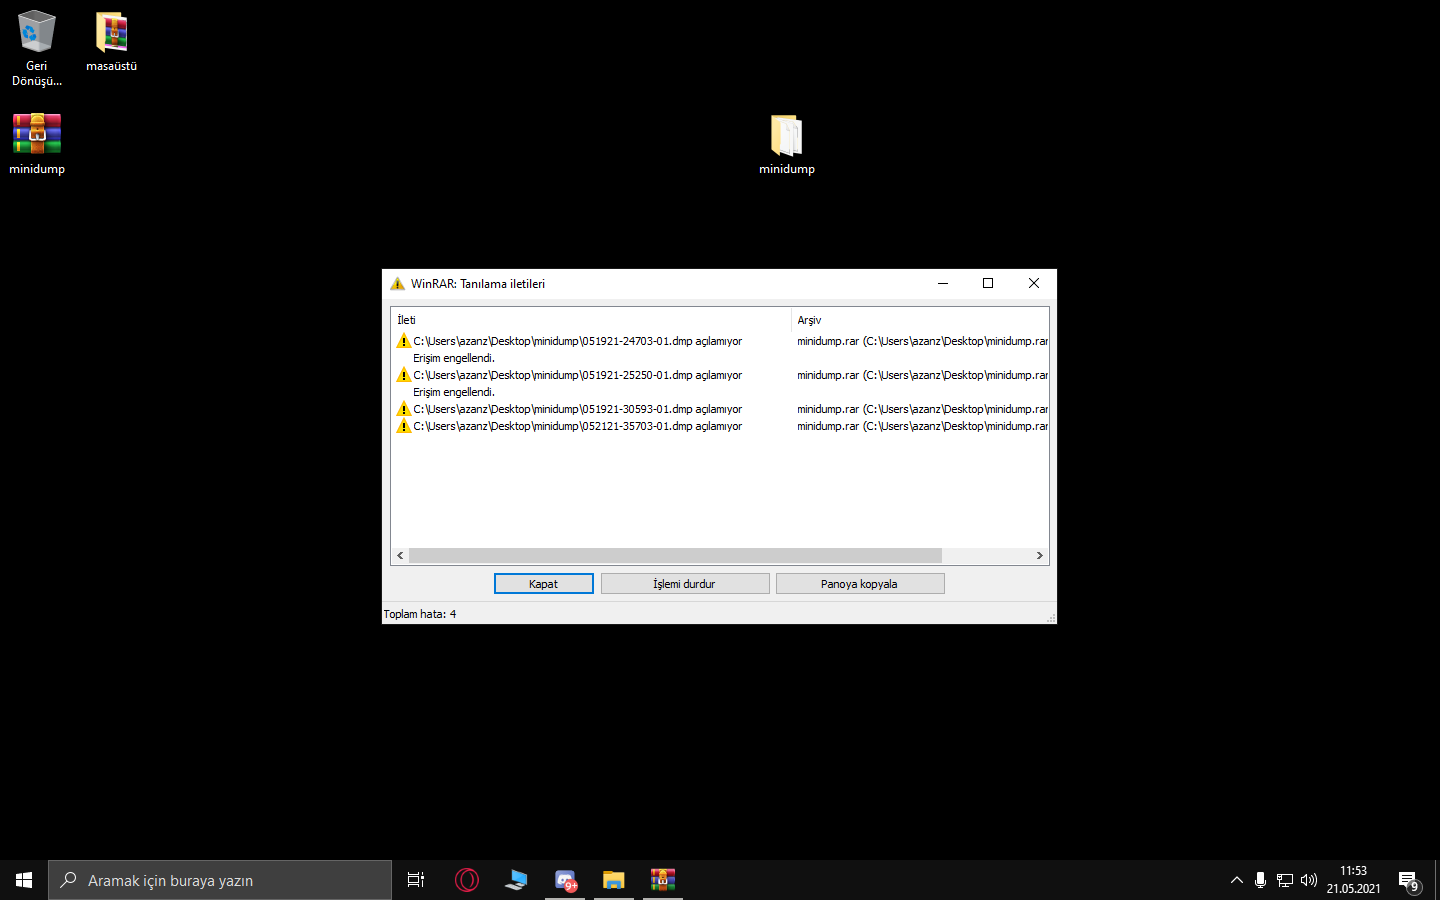The image size is (1440, 900).
Task: Click the Kapat button
Action: pos(544,584)
